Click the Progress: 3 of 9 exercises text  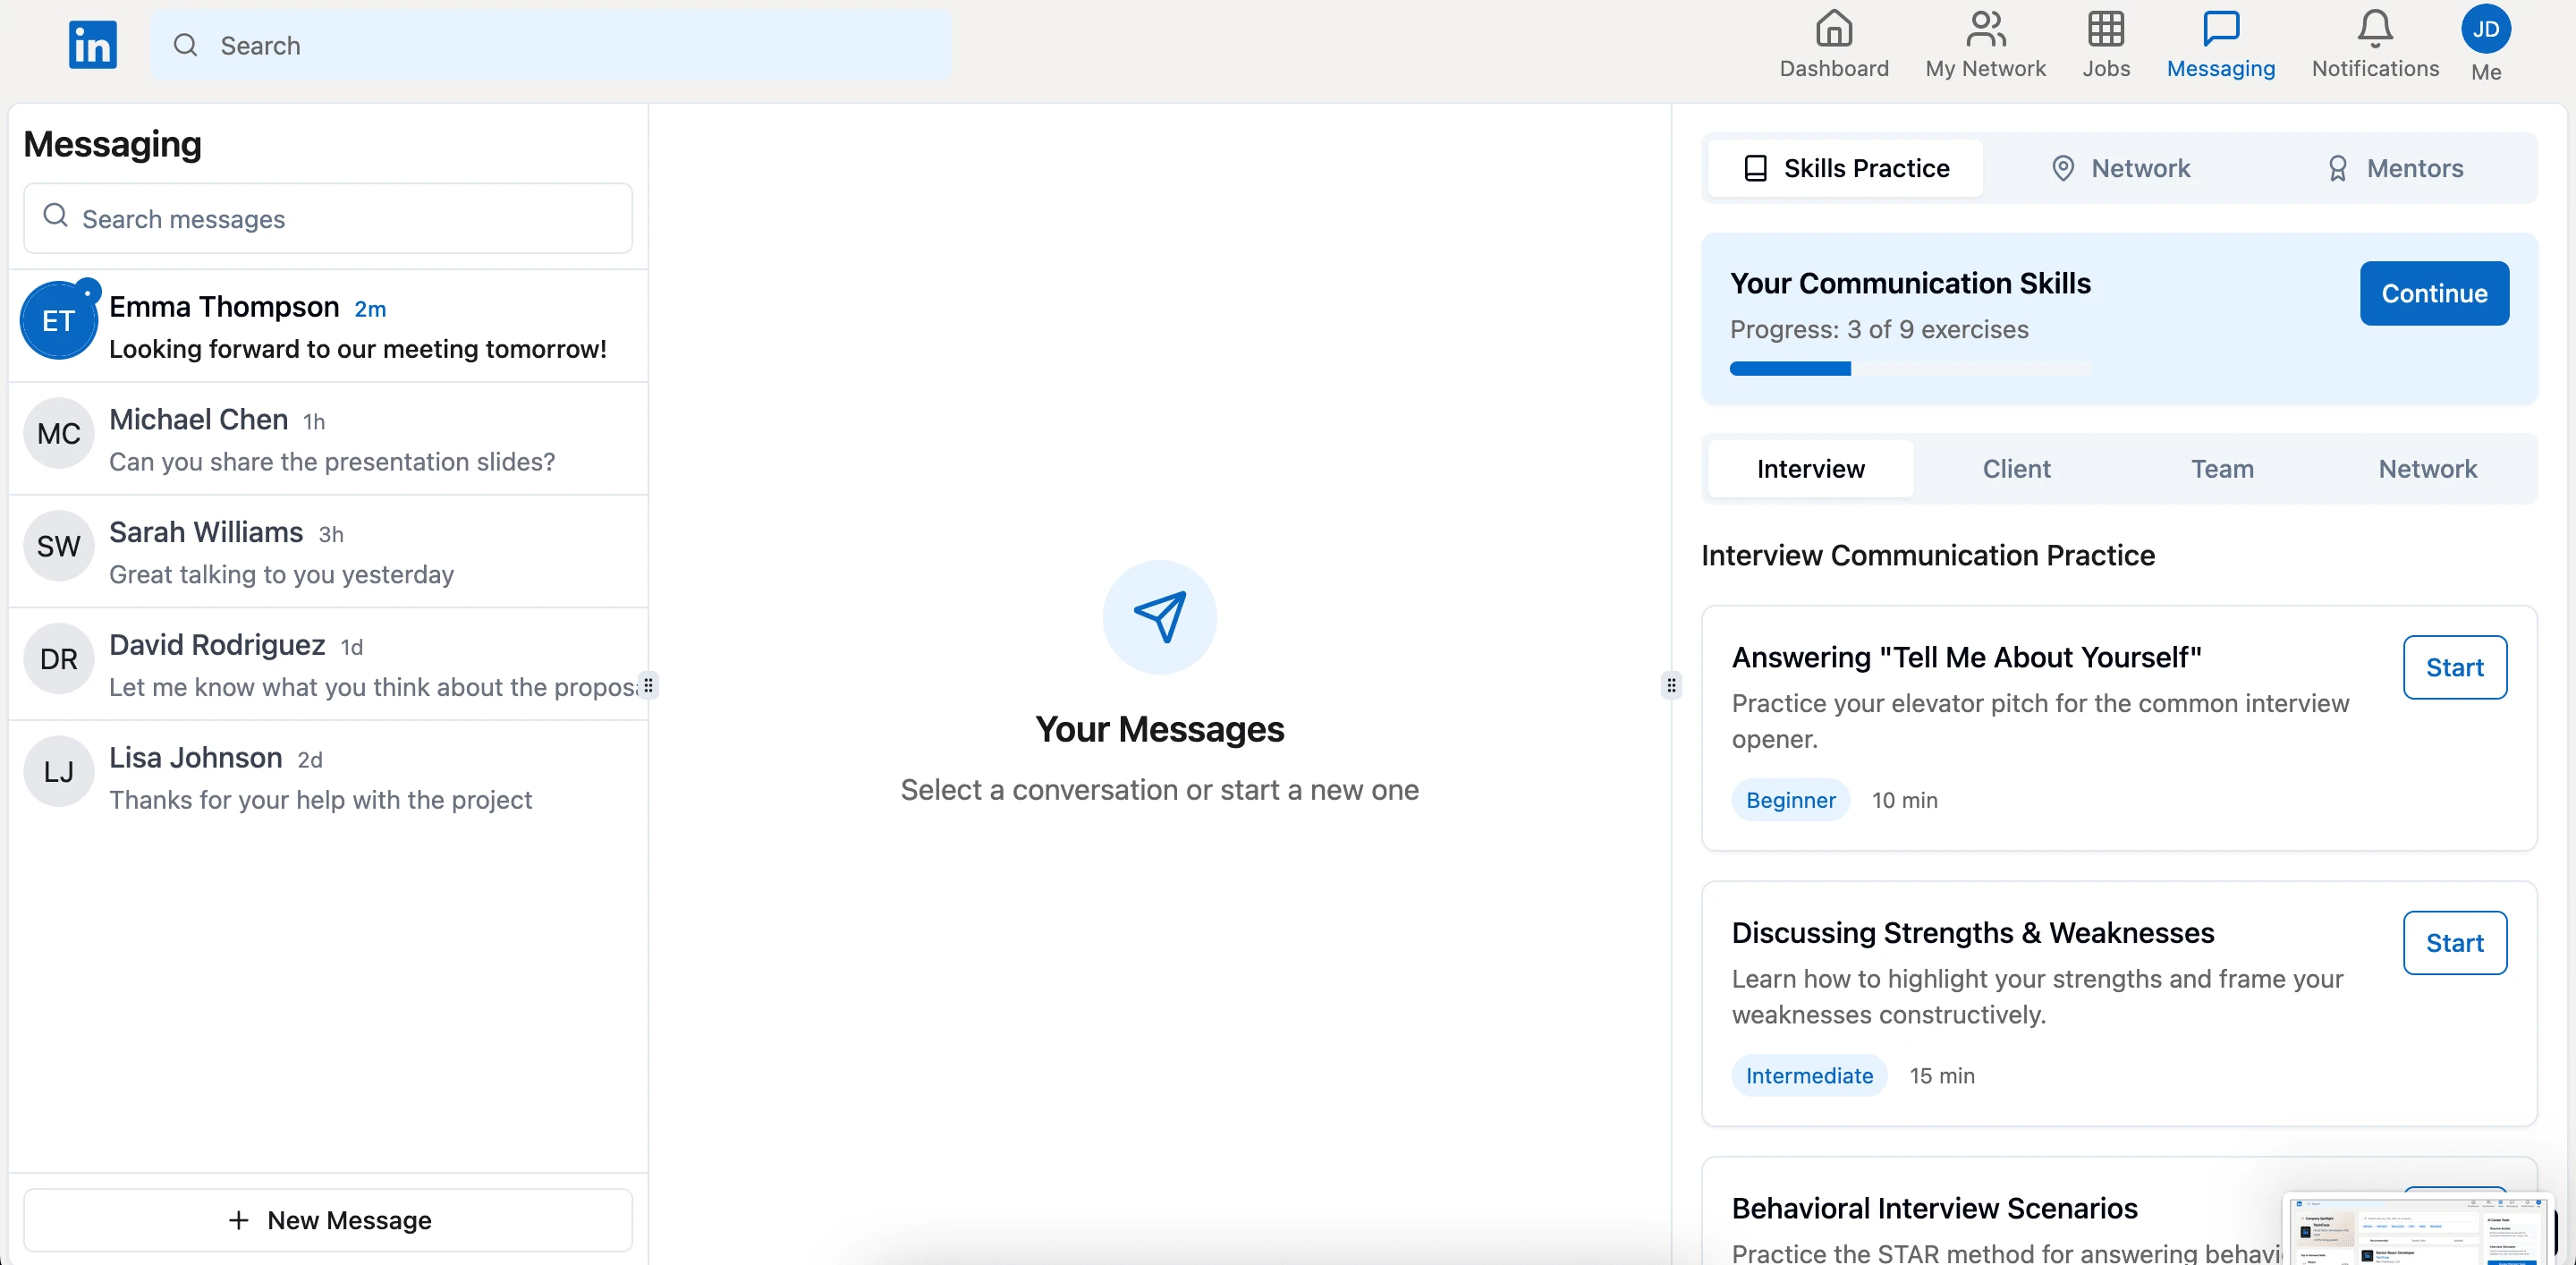pos(1879,329)
